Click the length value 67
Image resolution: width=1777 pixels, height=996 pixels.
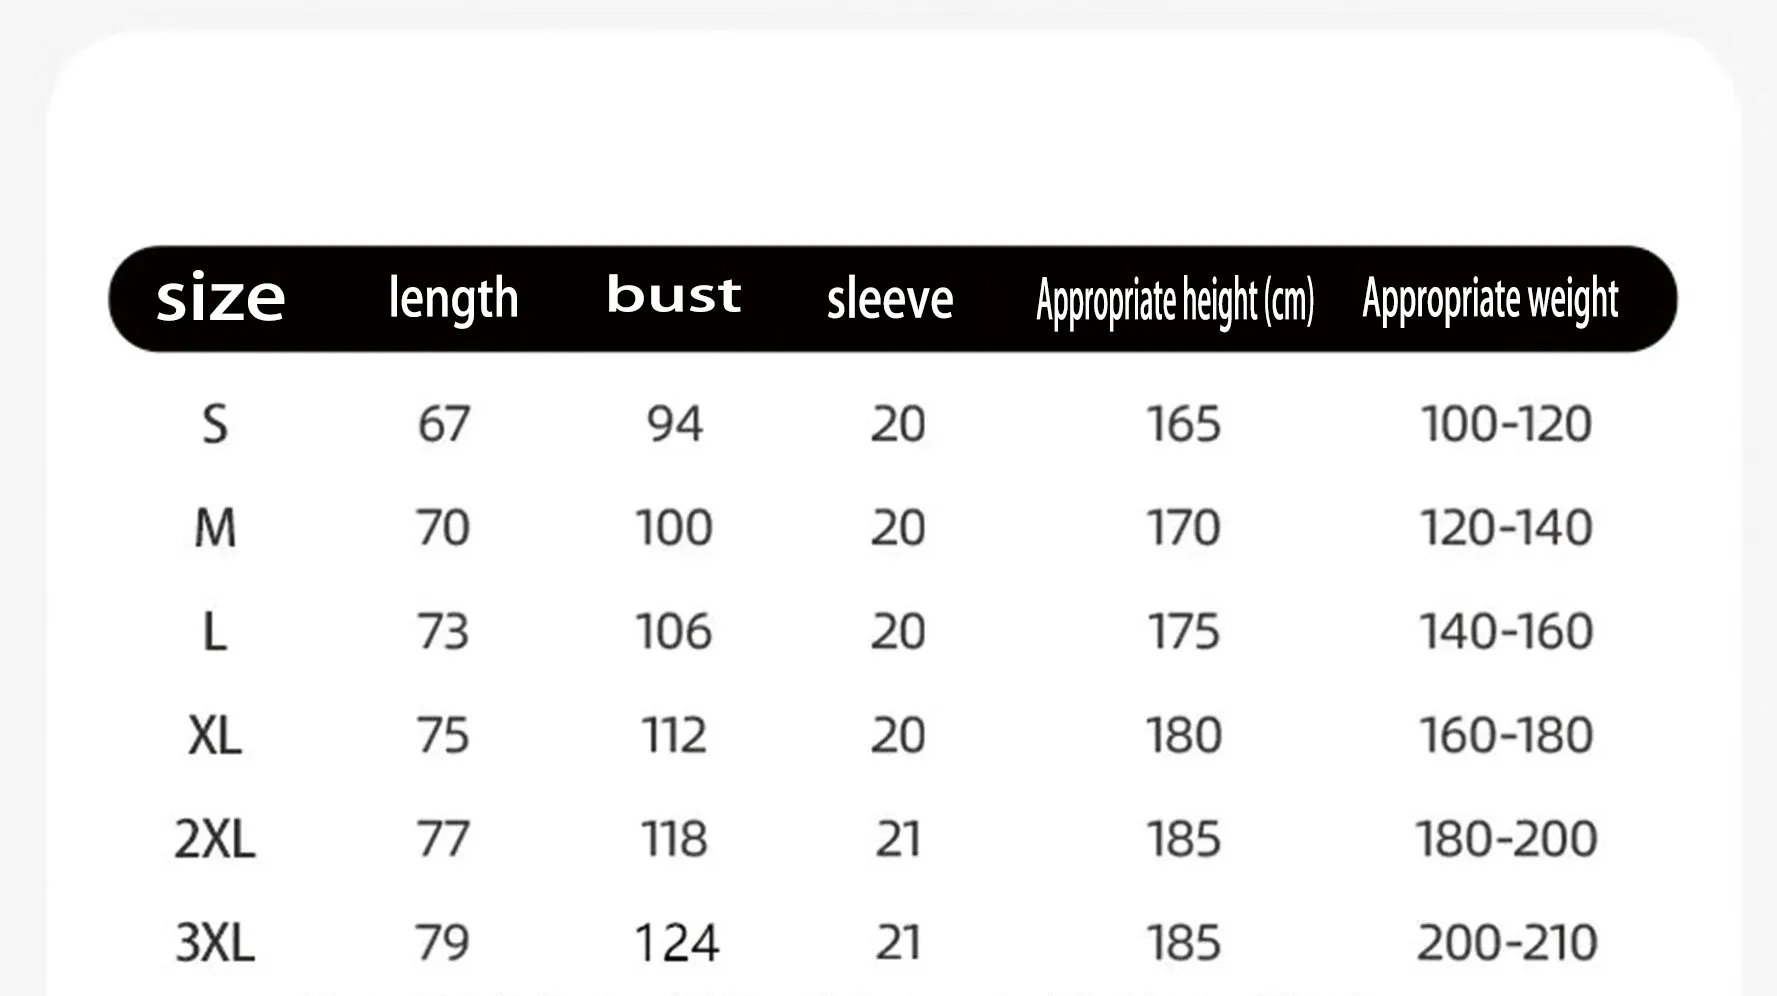[x=444, y=424]
